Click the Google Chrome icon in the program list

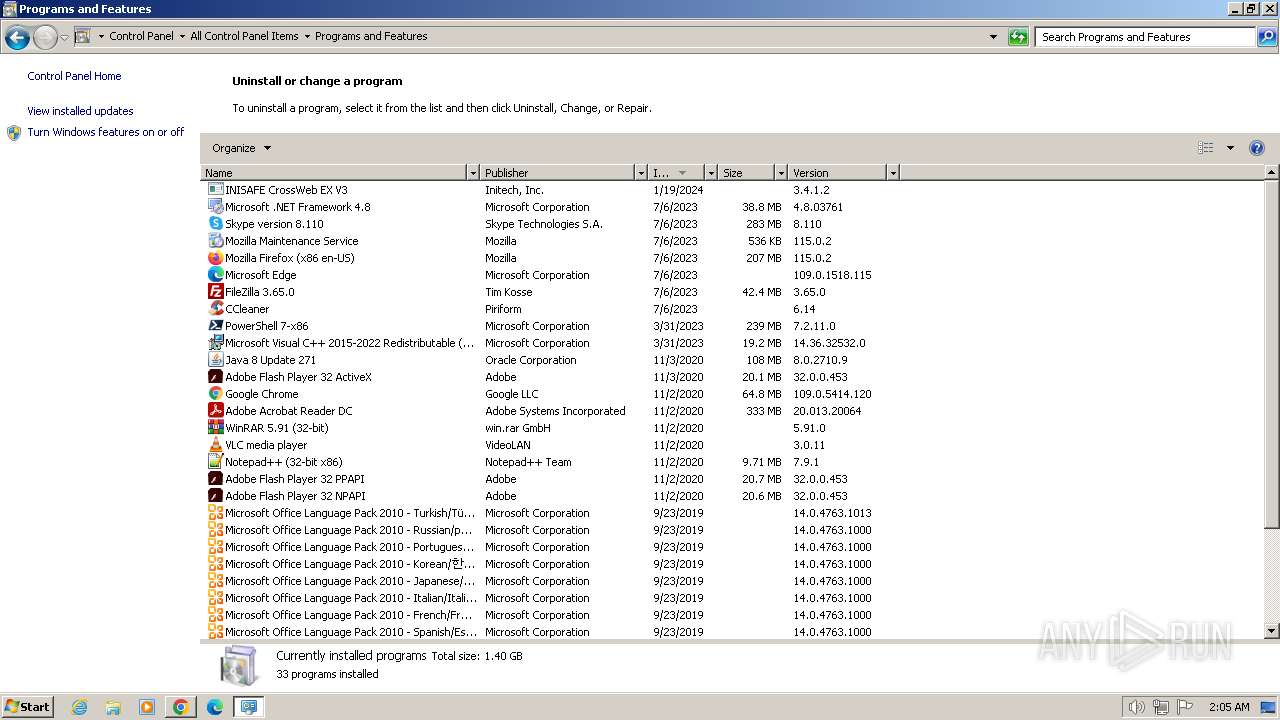point(215,394)
